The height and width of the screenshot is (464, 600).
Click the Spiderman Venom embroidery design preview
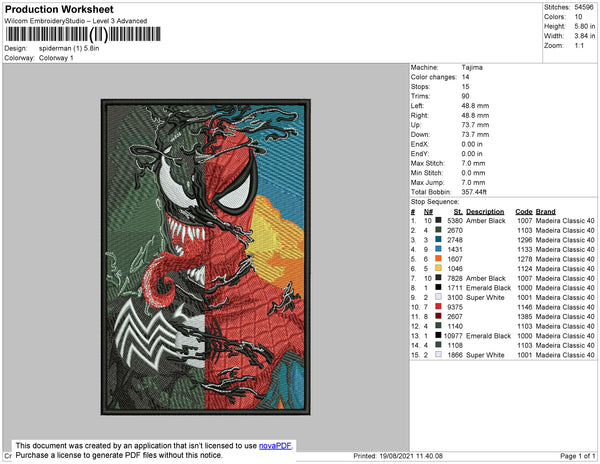point(205,257)
